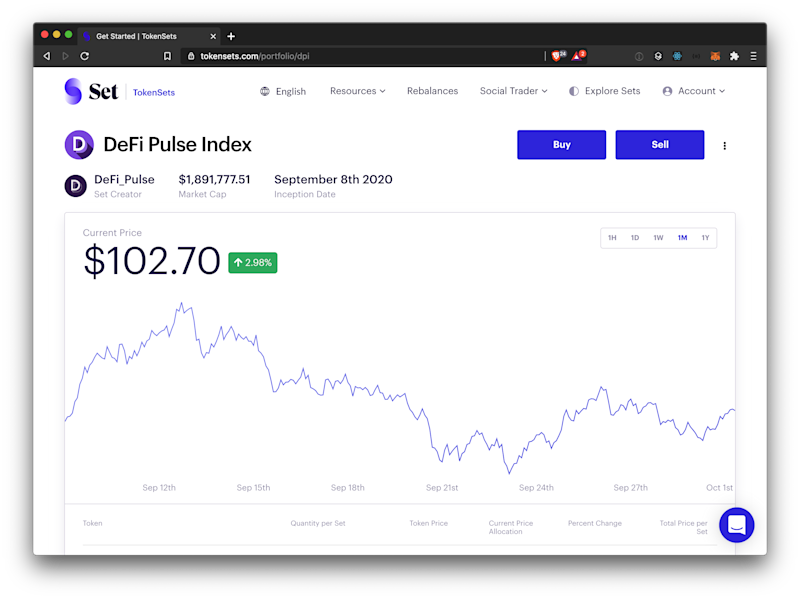Bookmark this page with the bookmark icon

[x=167, y=56]
